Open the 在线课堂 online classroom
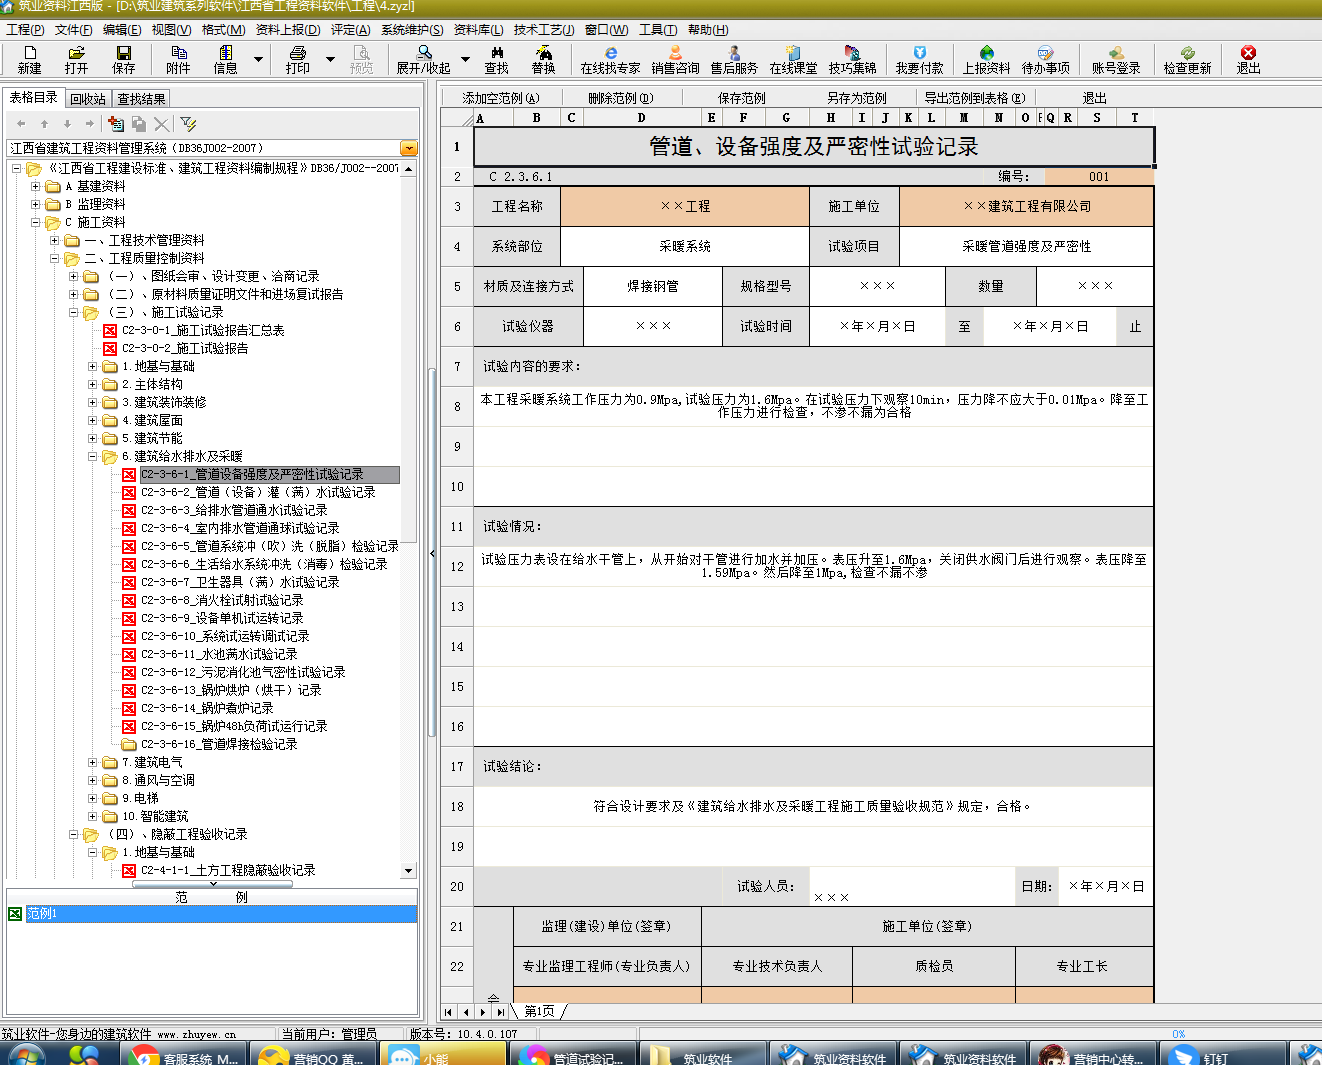 click(x=793, y=59)
